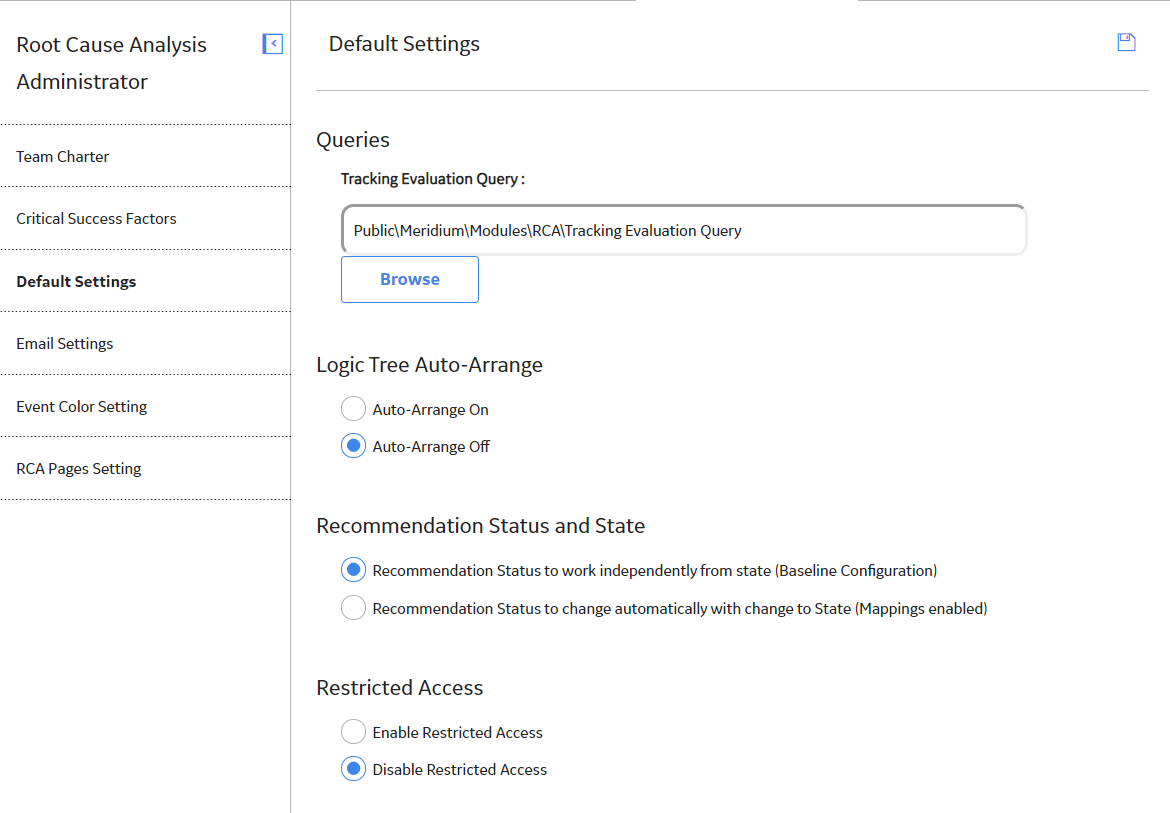The height and width of the screenshot is (813, 1170).
Task: Click the Default Settings page title
Action: [404, 44]
